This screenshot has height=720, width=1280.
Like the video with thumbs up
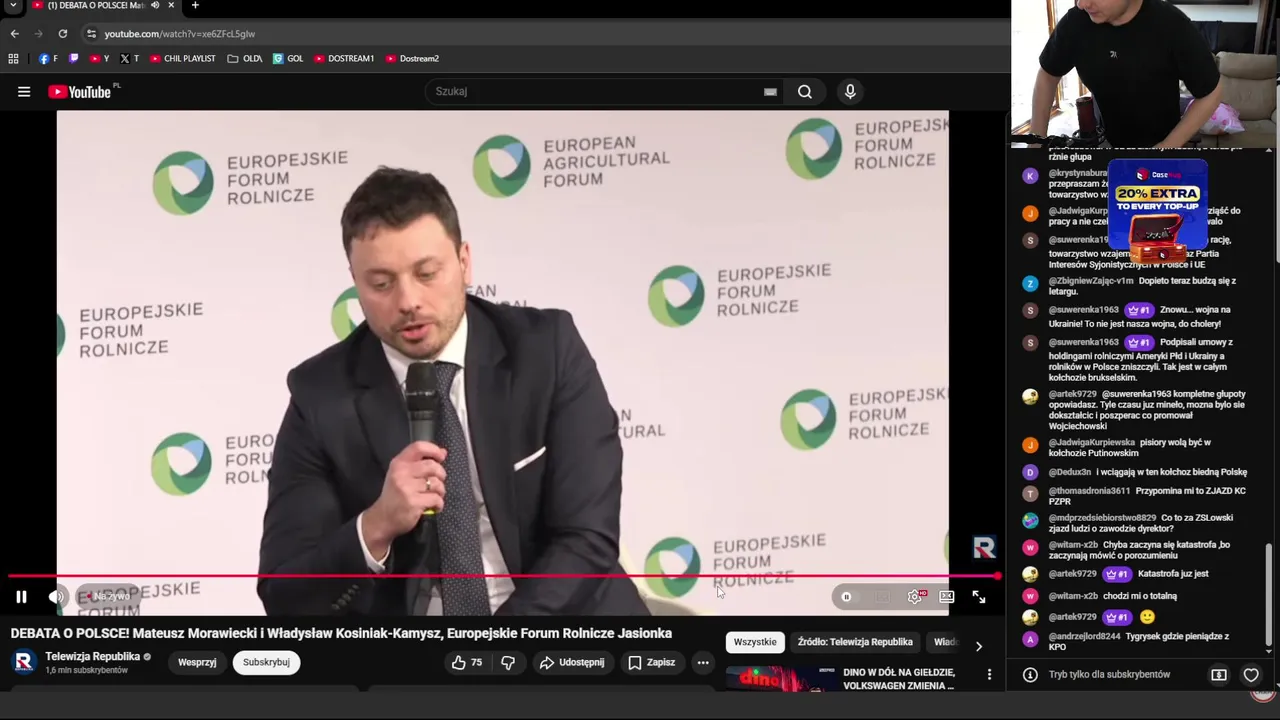[467, 663]
